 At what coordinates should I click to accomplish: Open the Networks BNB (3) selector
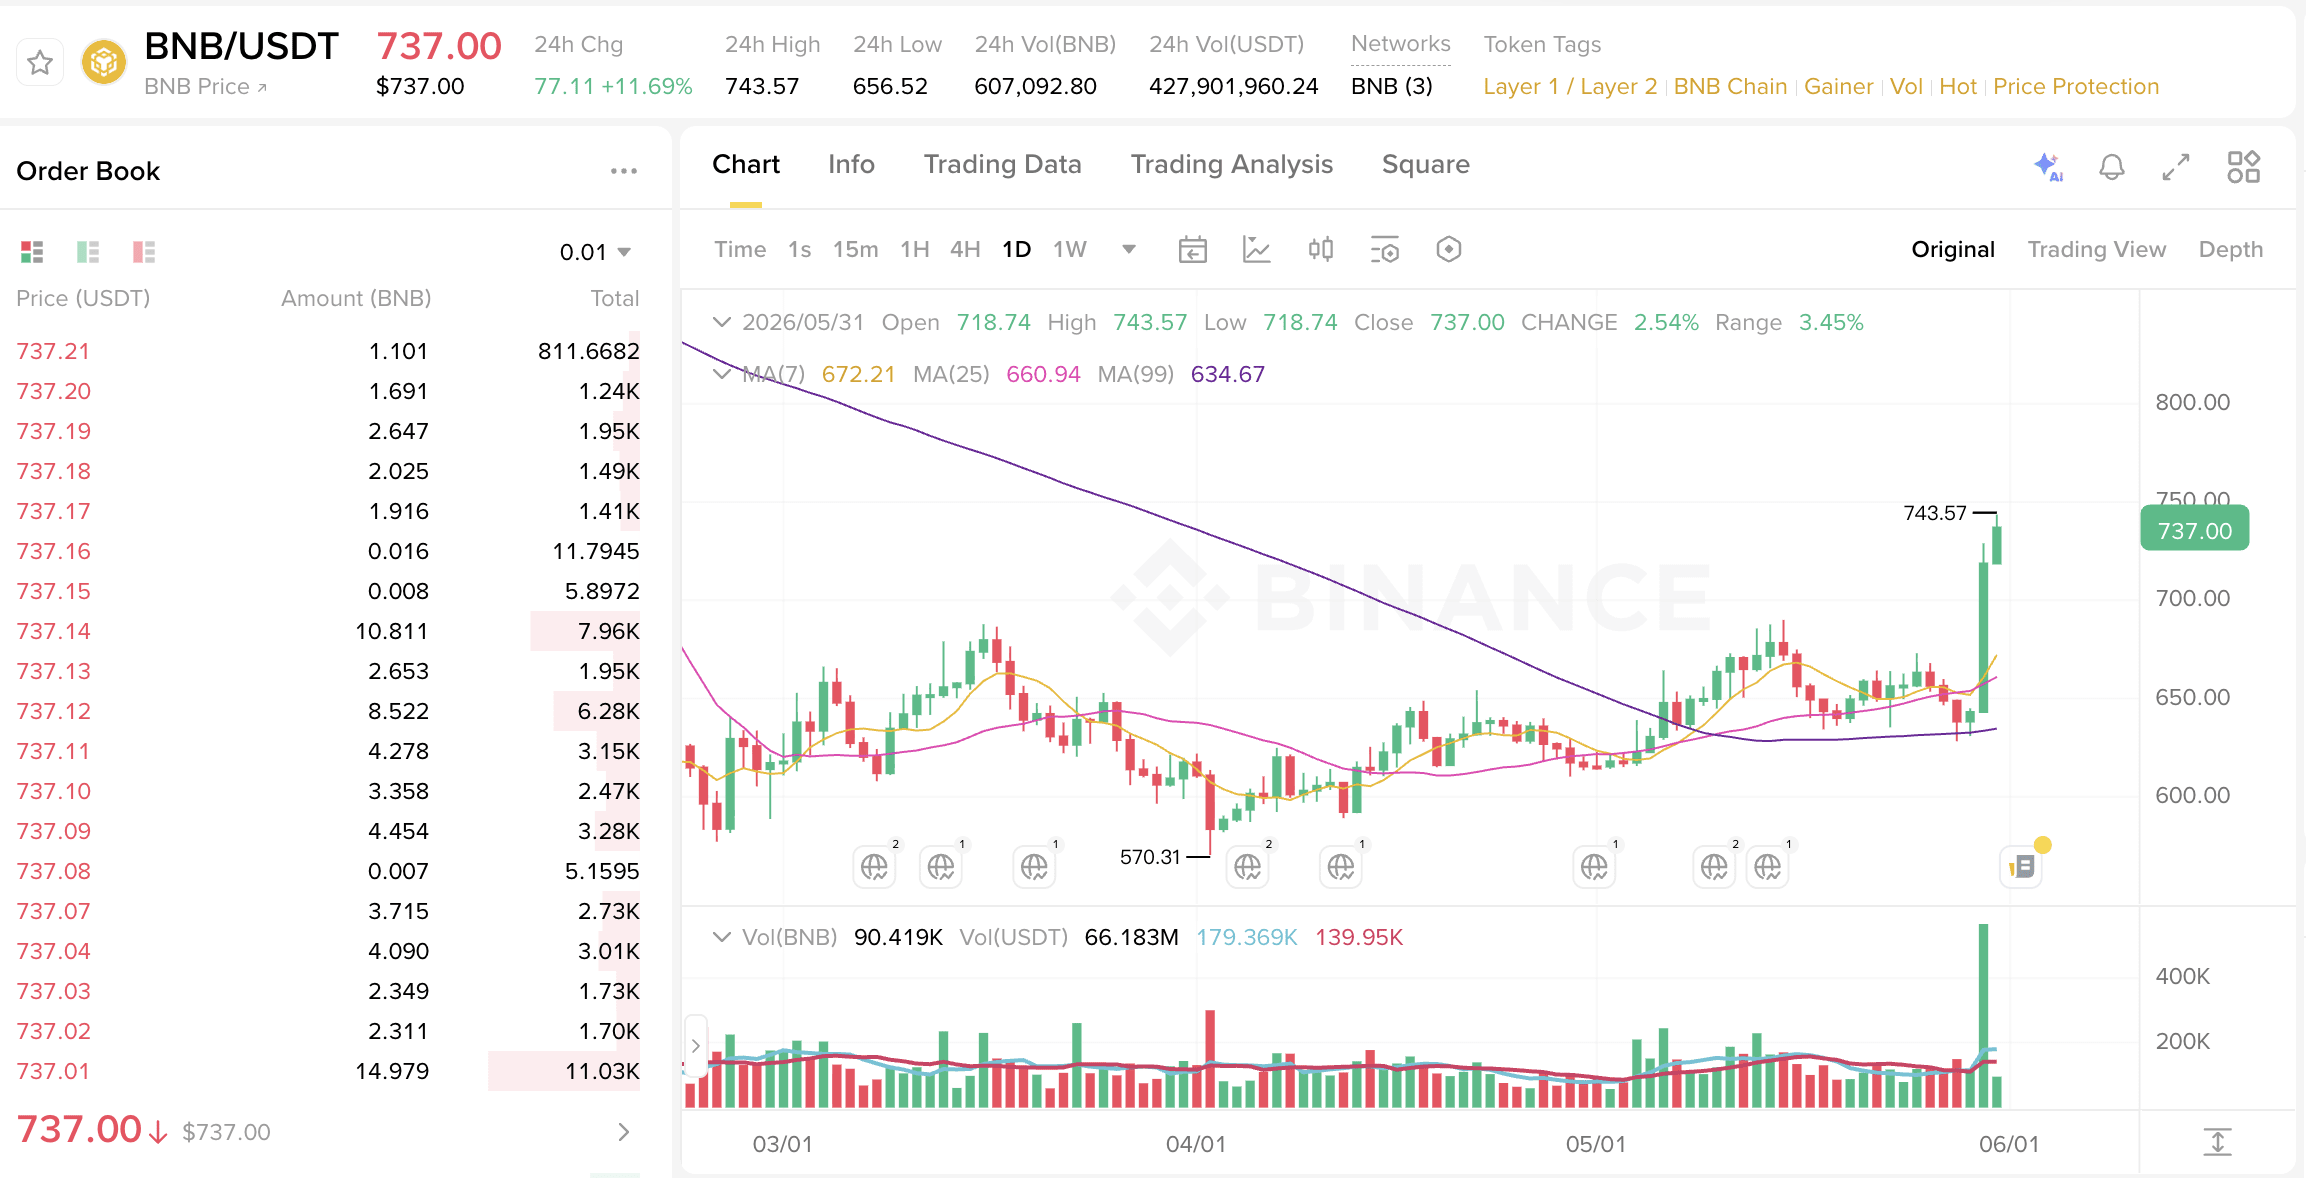click(x=1392, y=87)
